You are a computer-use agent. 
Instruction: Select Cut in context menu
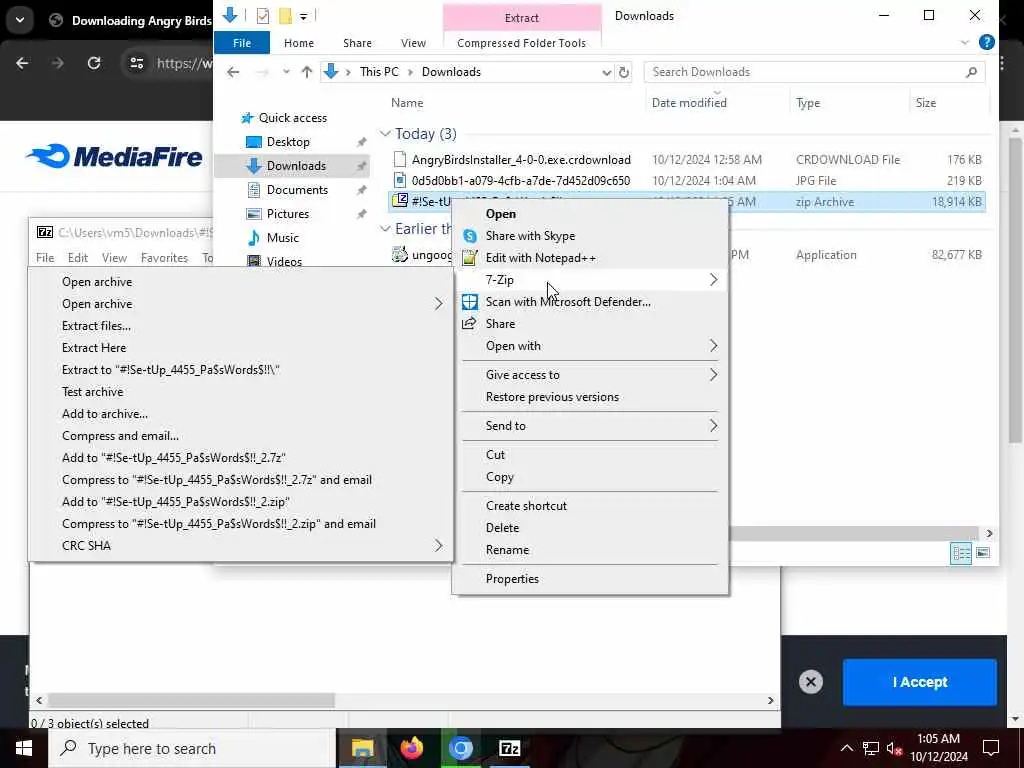pyautogui.click(x=495, y=455)
